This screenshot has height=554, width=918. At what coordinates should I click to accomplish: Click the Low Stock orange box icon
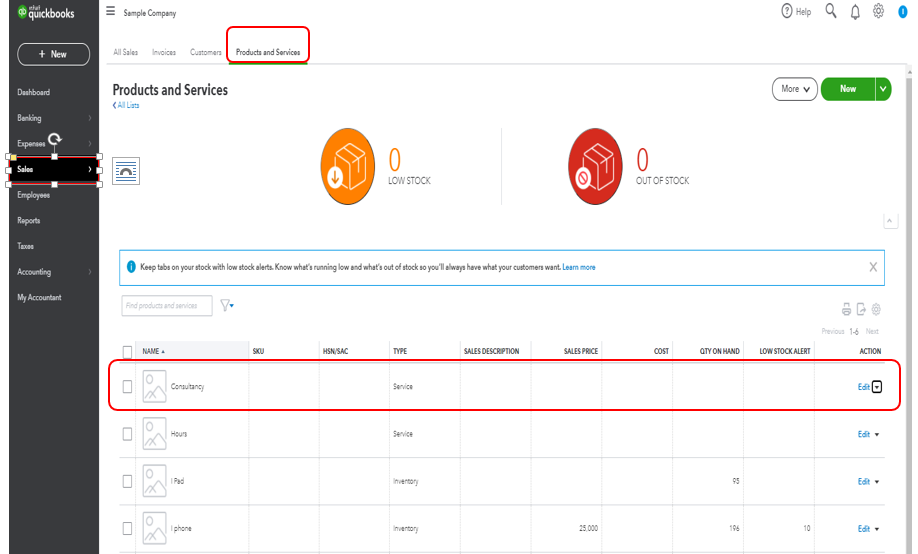(x=348, y=166)
